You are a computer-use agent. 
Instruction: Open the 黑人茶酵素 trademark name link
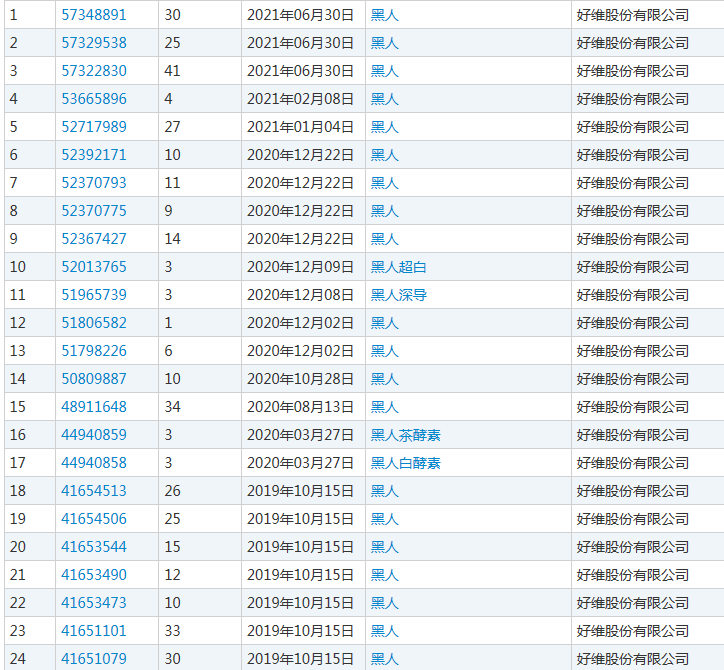click(x=405, y=435)
